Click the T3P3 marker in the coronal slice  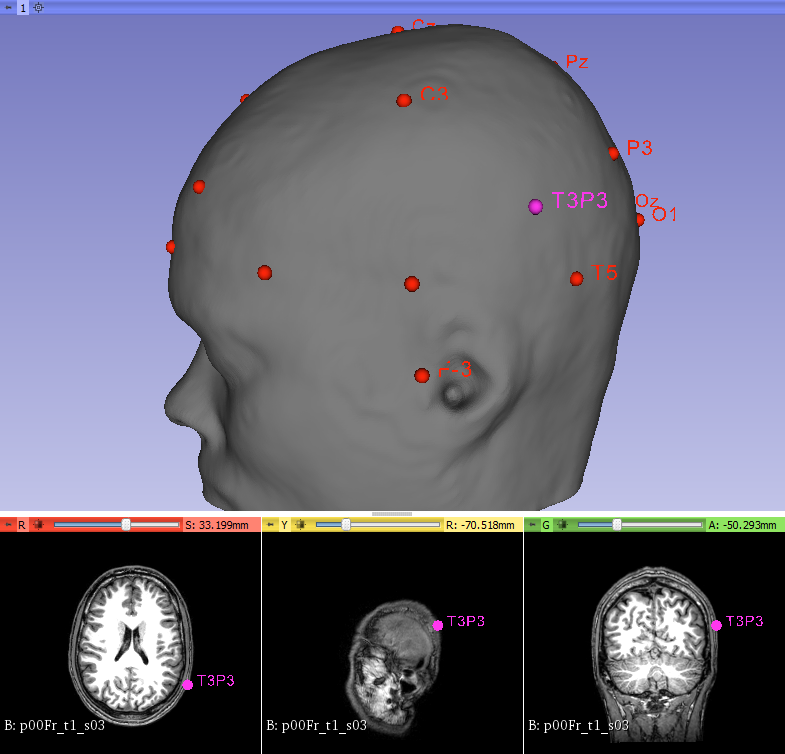(716, 626)
